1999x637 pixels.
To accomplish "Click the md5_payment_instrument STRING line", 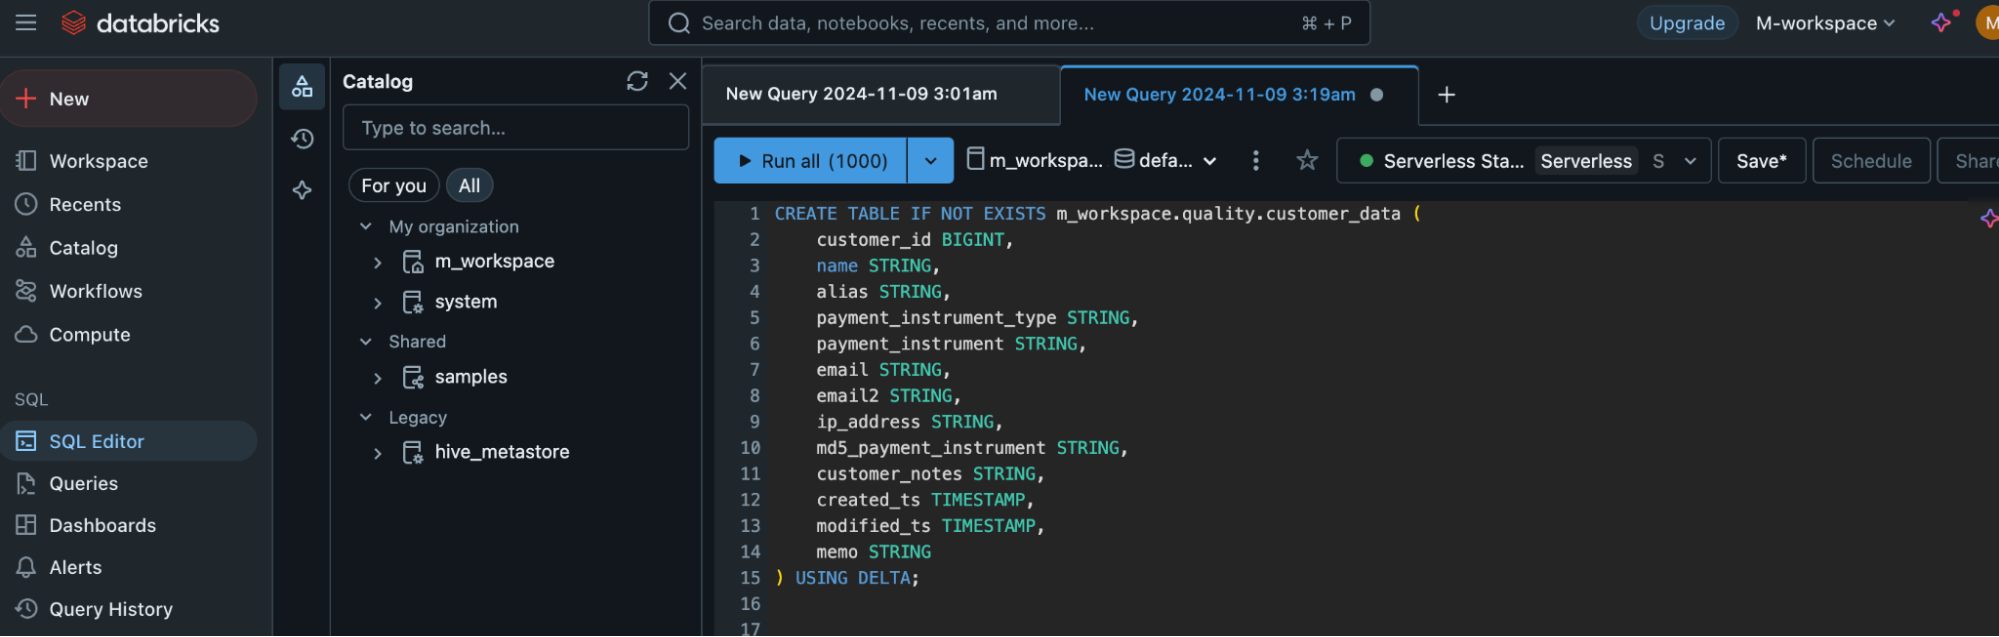I will (x=972, y=447).
